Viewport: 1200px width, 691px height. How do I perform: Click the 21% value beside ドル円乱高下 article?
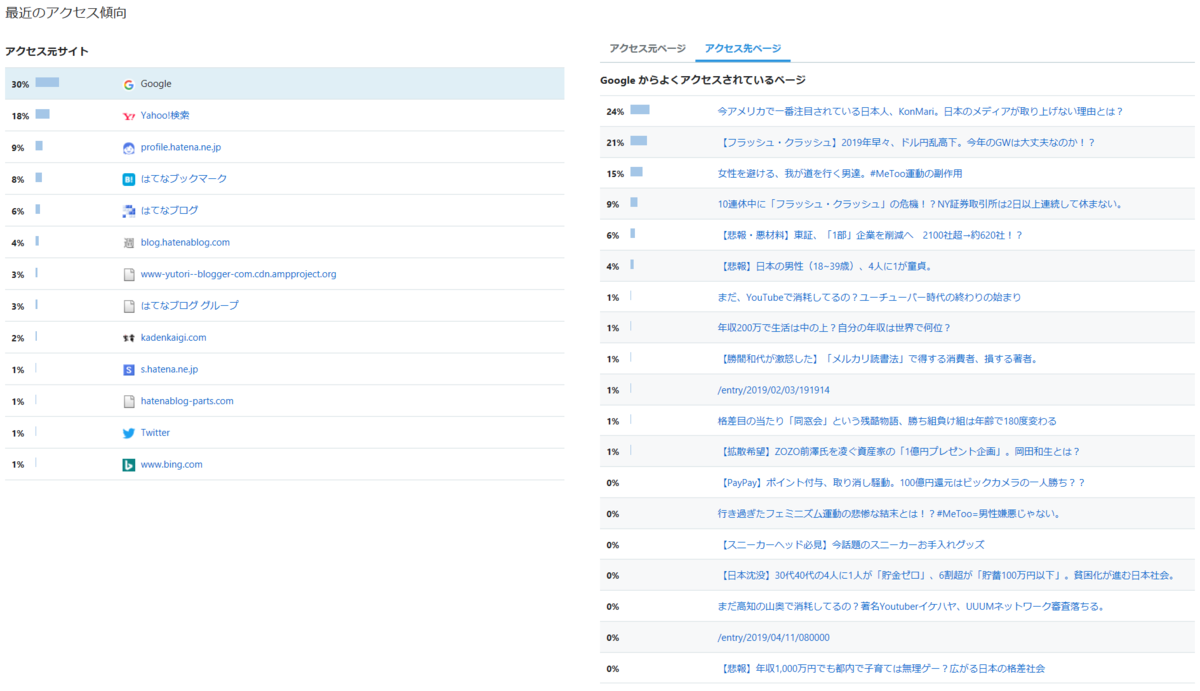click(x=615, y=143)
